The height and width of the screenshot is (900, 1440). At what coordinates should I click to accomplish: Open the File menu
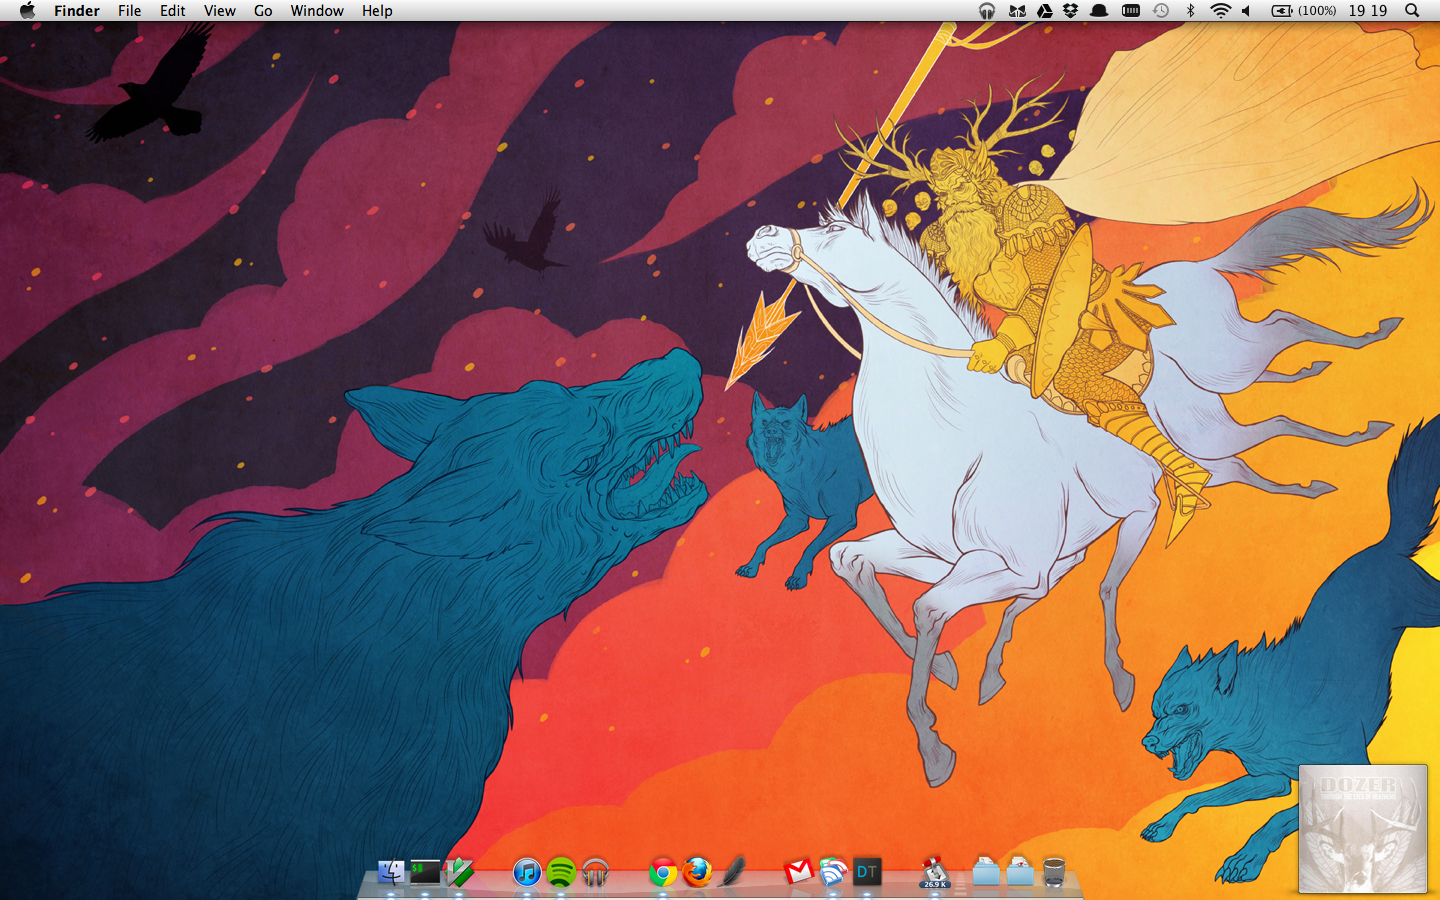point(129,11)
